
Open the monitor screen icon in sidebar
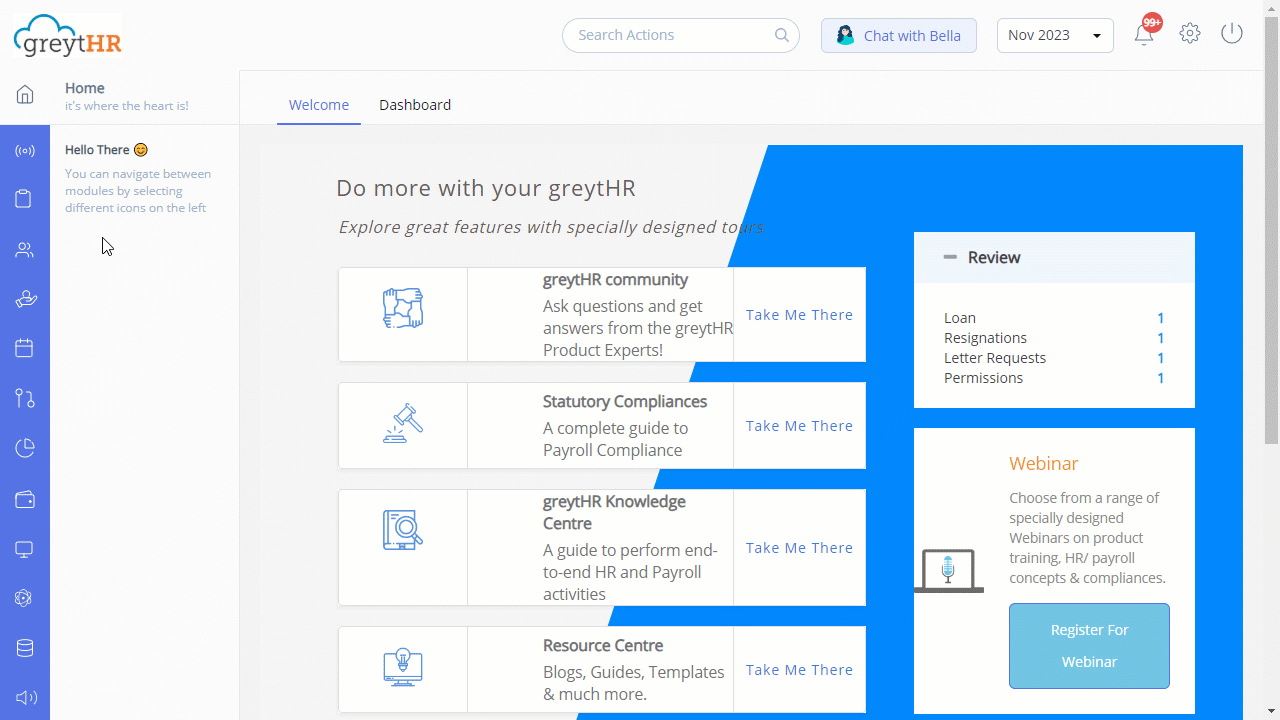point(25,549)
